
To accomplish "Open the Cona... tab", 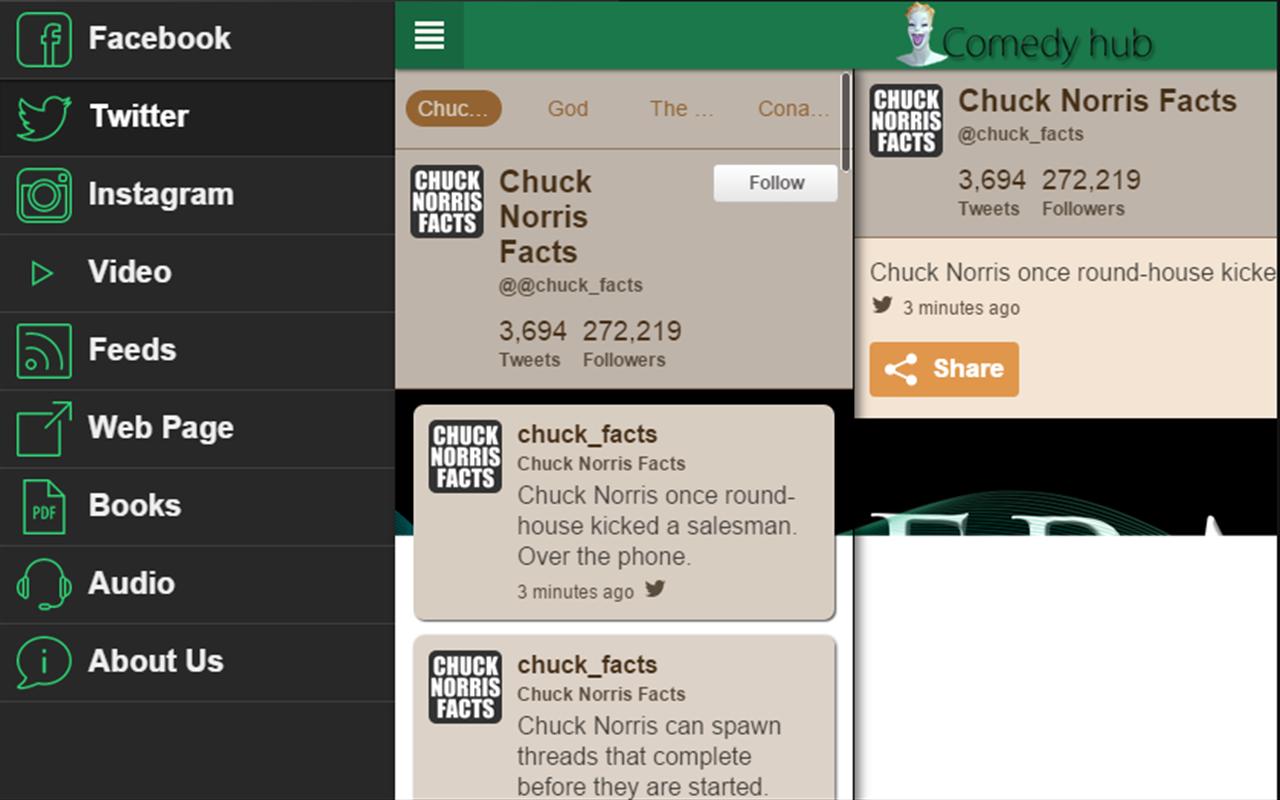I will tap(793, 109).
